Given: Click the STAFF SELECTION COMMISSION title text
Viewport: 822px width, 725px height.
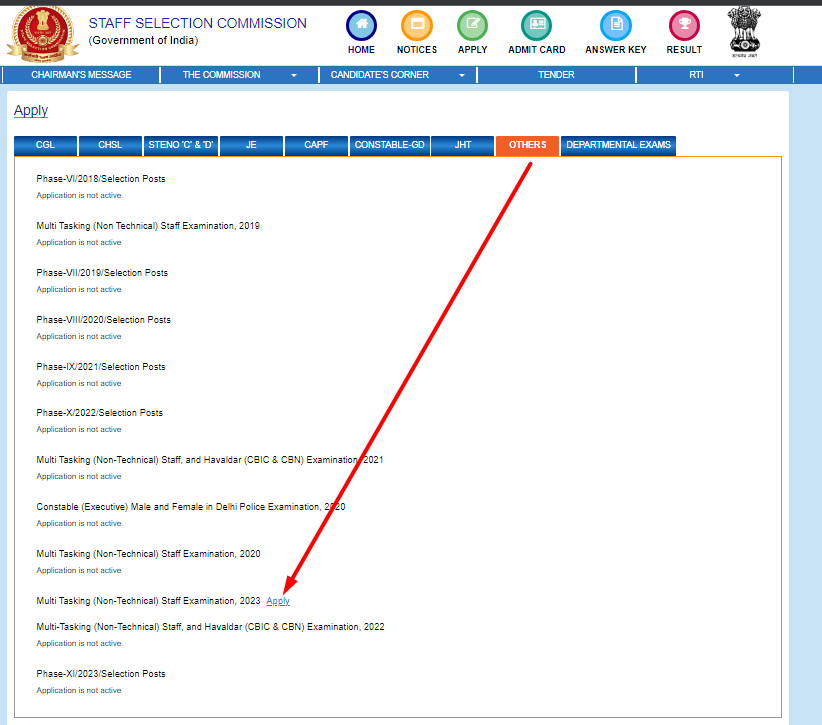Looking at the screenshot, I should point(198,23).
